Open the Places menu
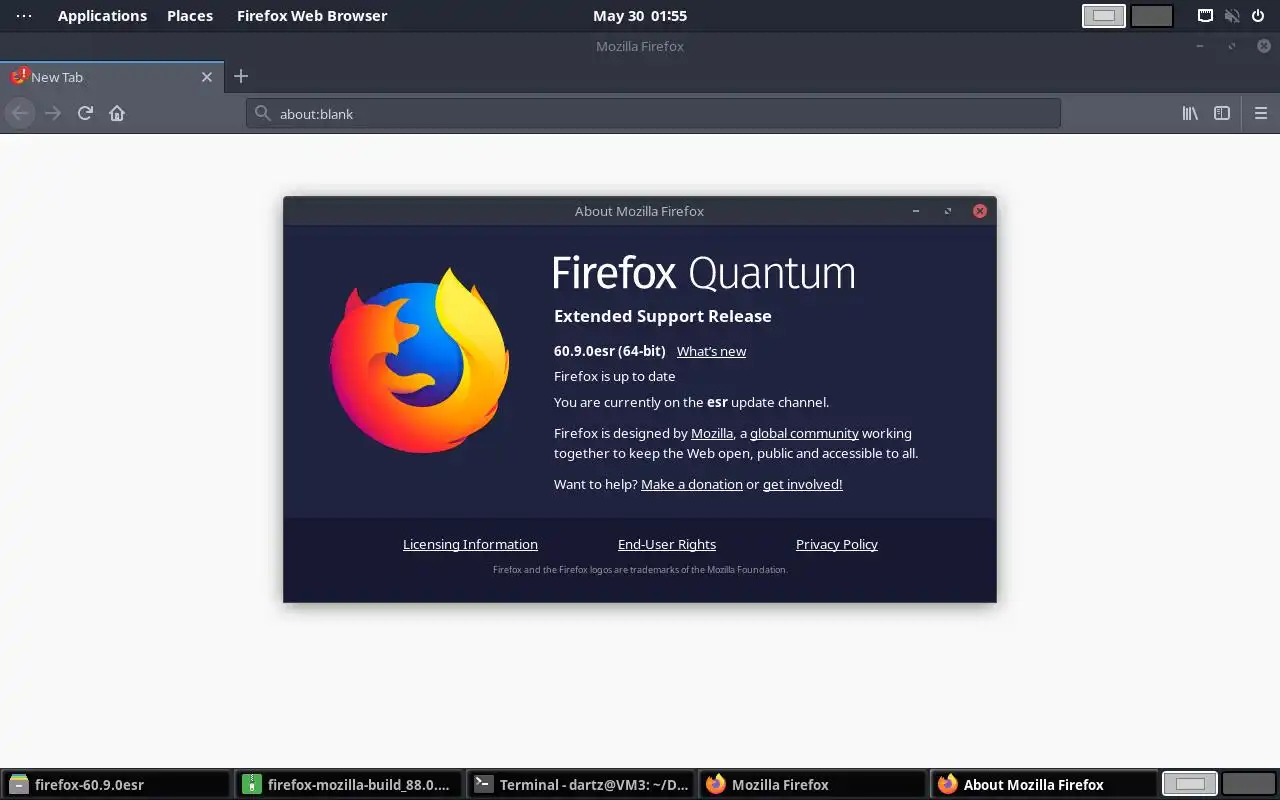Viewport: 1280px width, 800px height. pyautogui.click(x=190, y=16)
